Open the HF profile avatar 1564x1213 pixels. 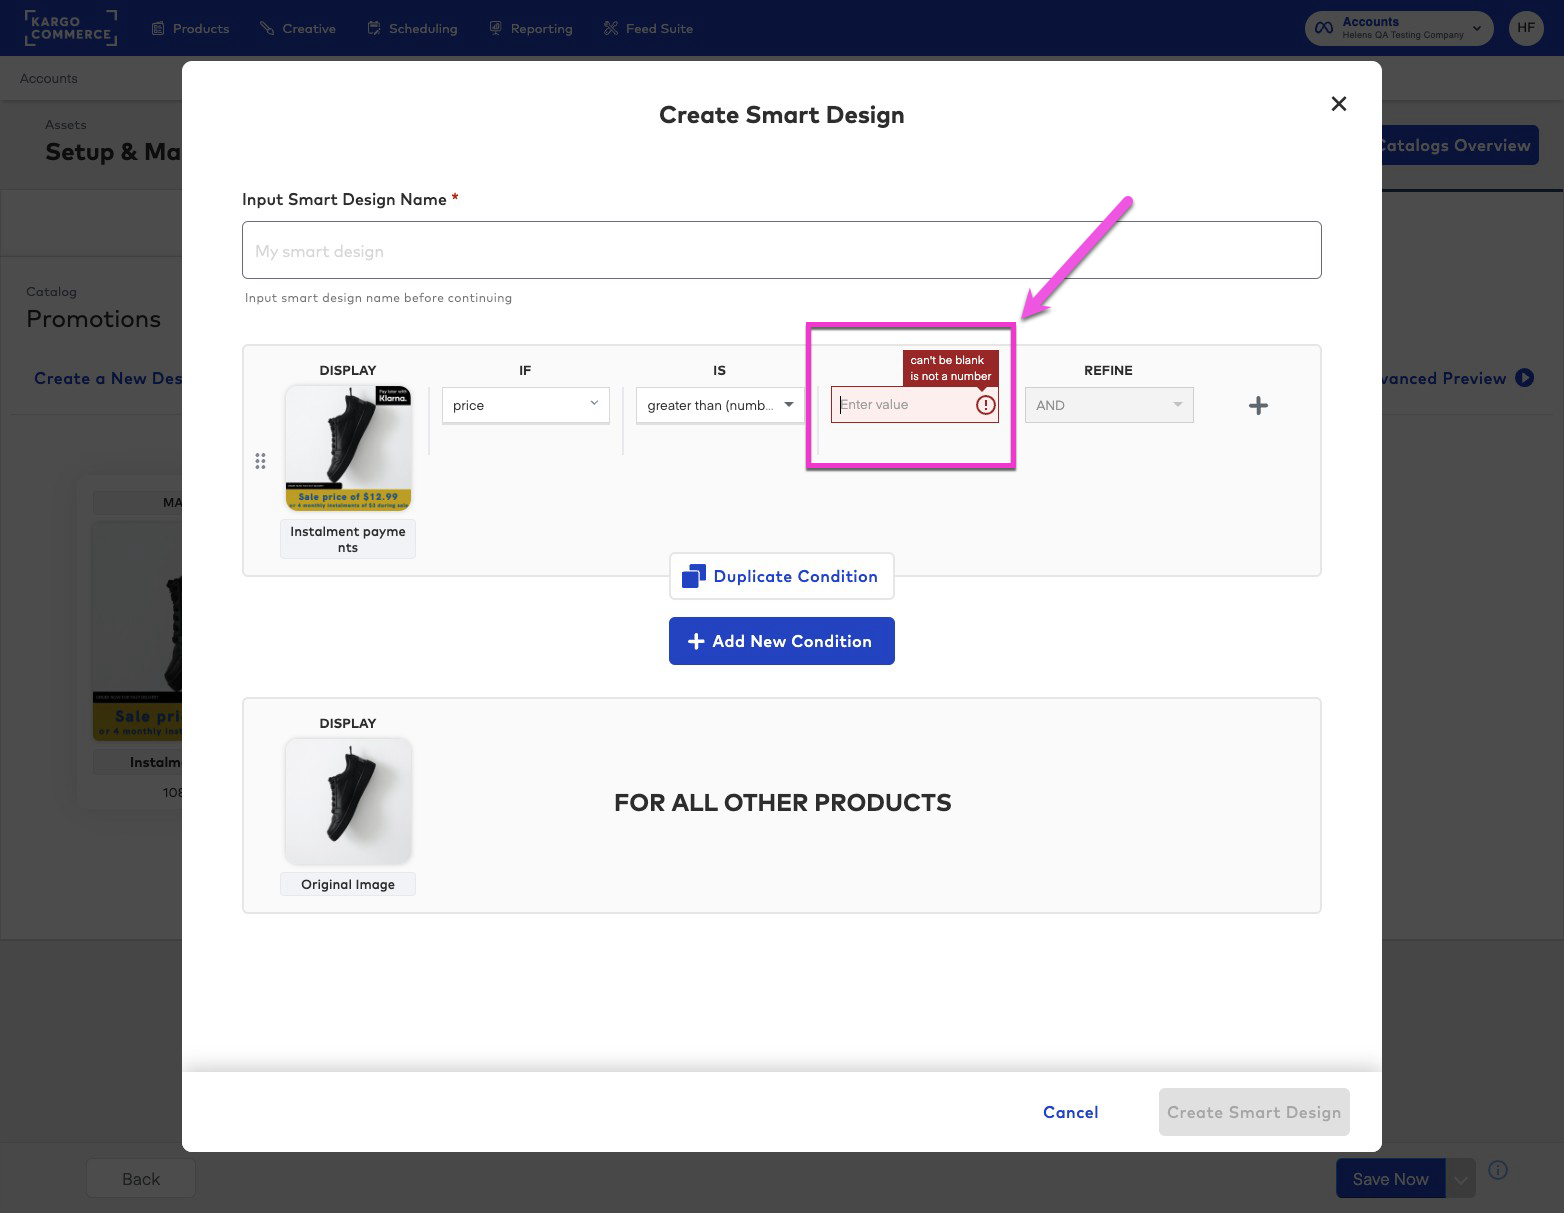tap(1525, 28)
